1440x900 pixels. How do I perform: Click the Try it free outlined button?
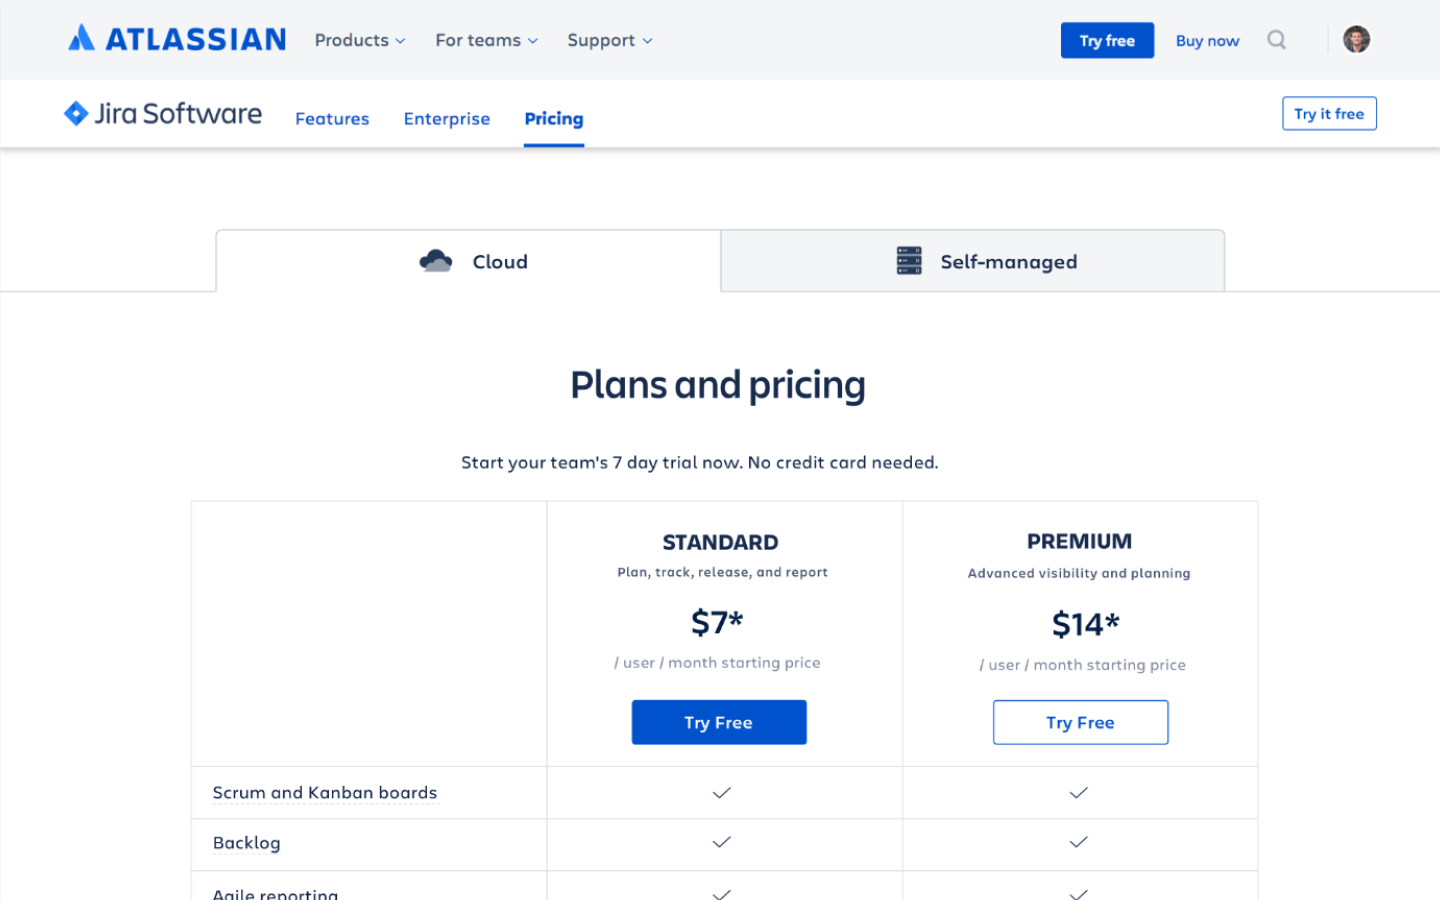coord(1329,113)
